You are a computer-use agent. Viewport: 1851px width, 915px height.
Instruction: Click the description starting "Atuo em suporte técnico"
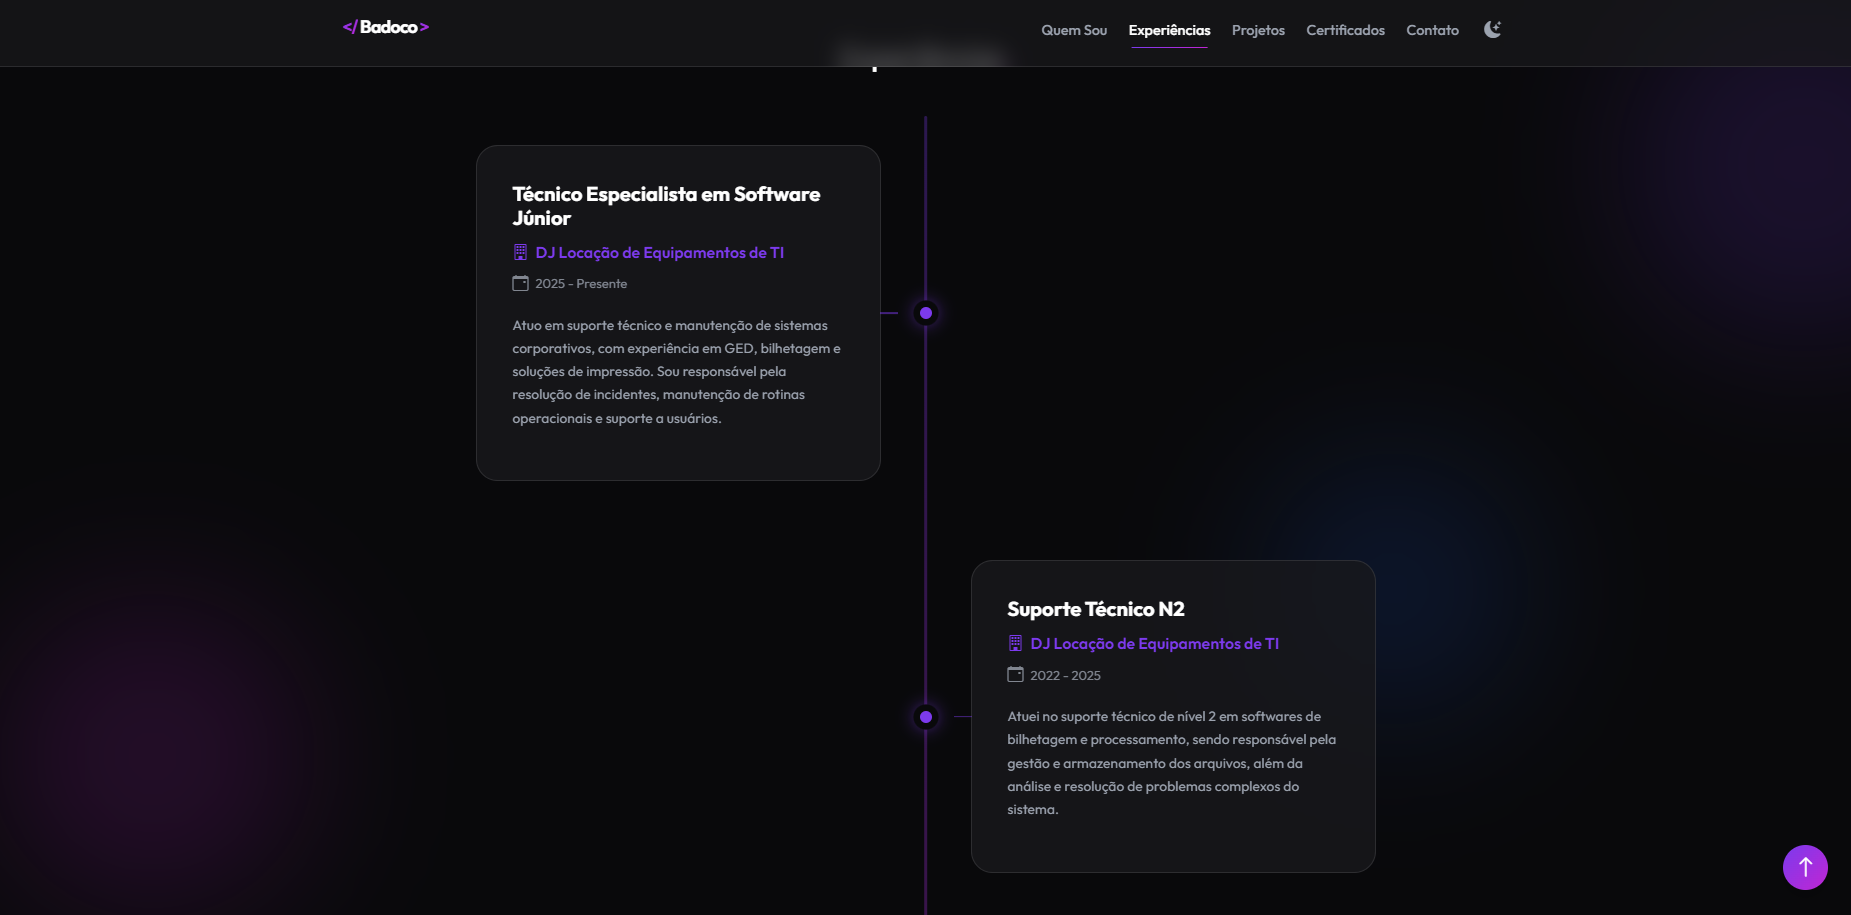pyautogui.click(x=677, y=372)
